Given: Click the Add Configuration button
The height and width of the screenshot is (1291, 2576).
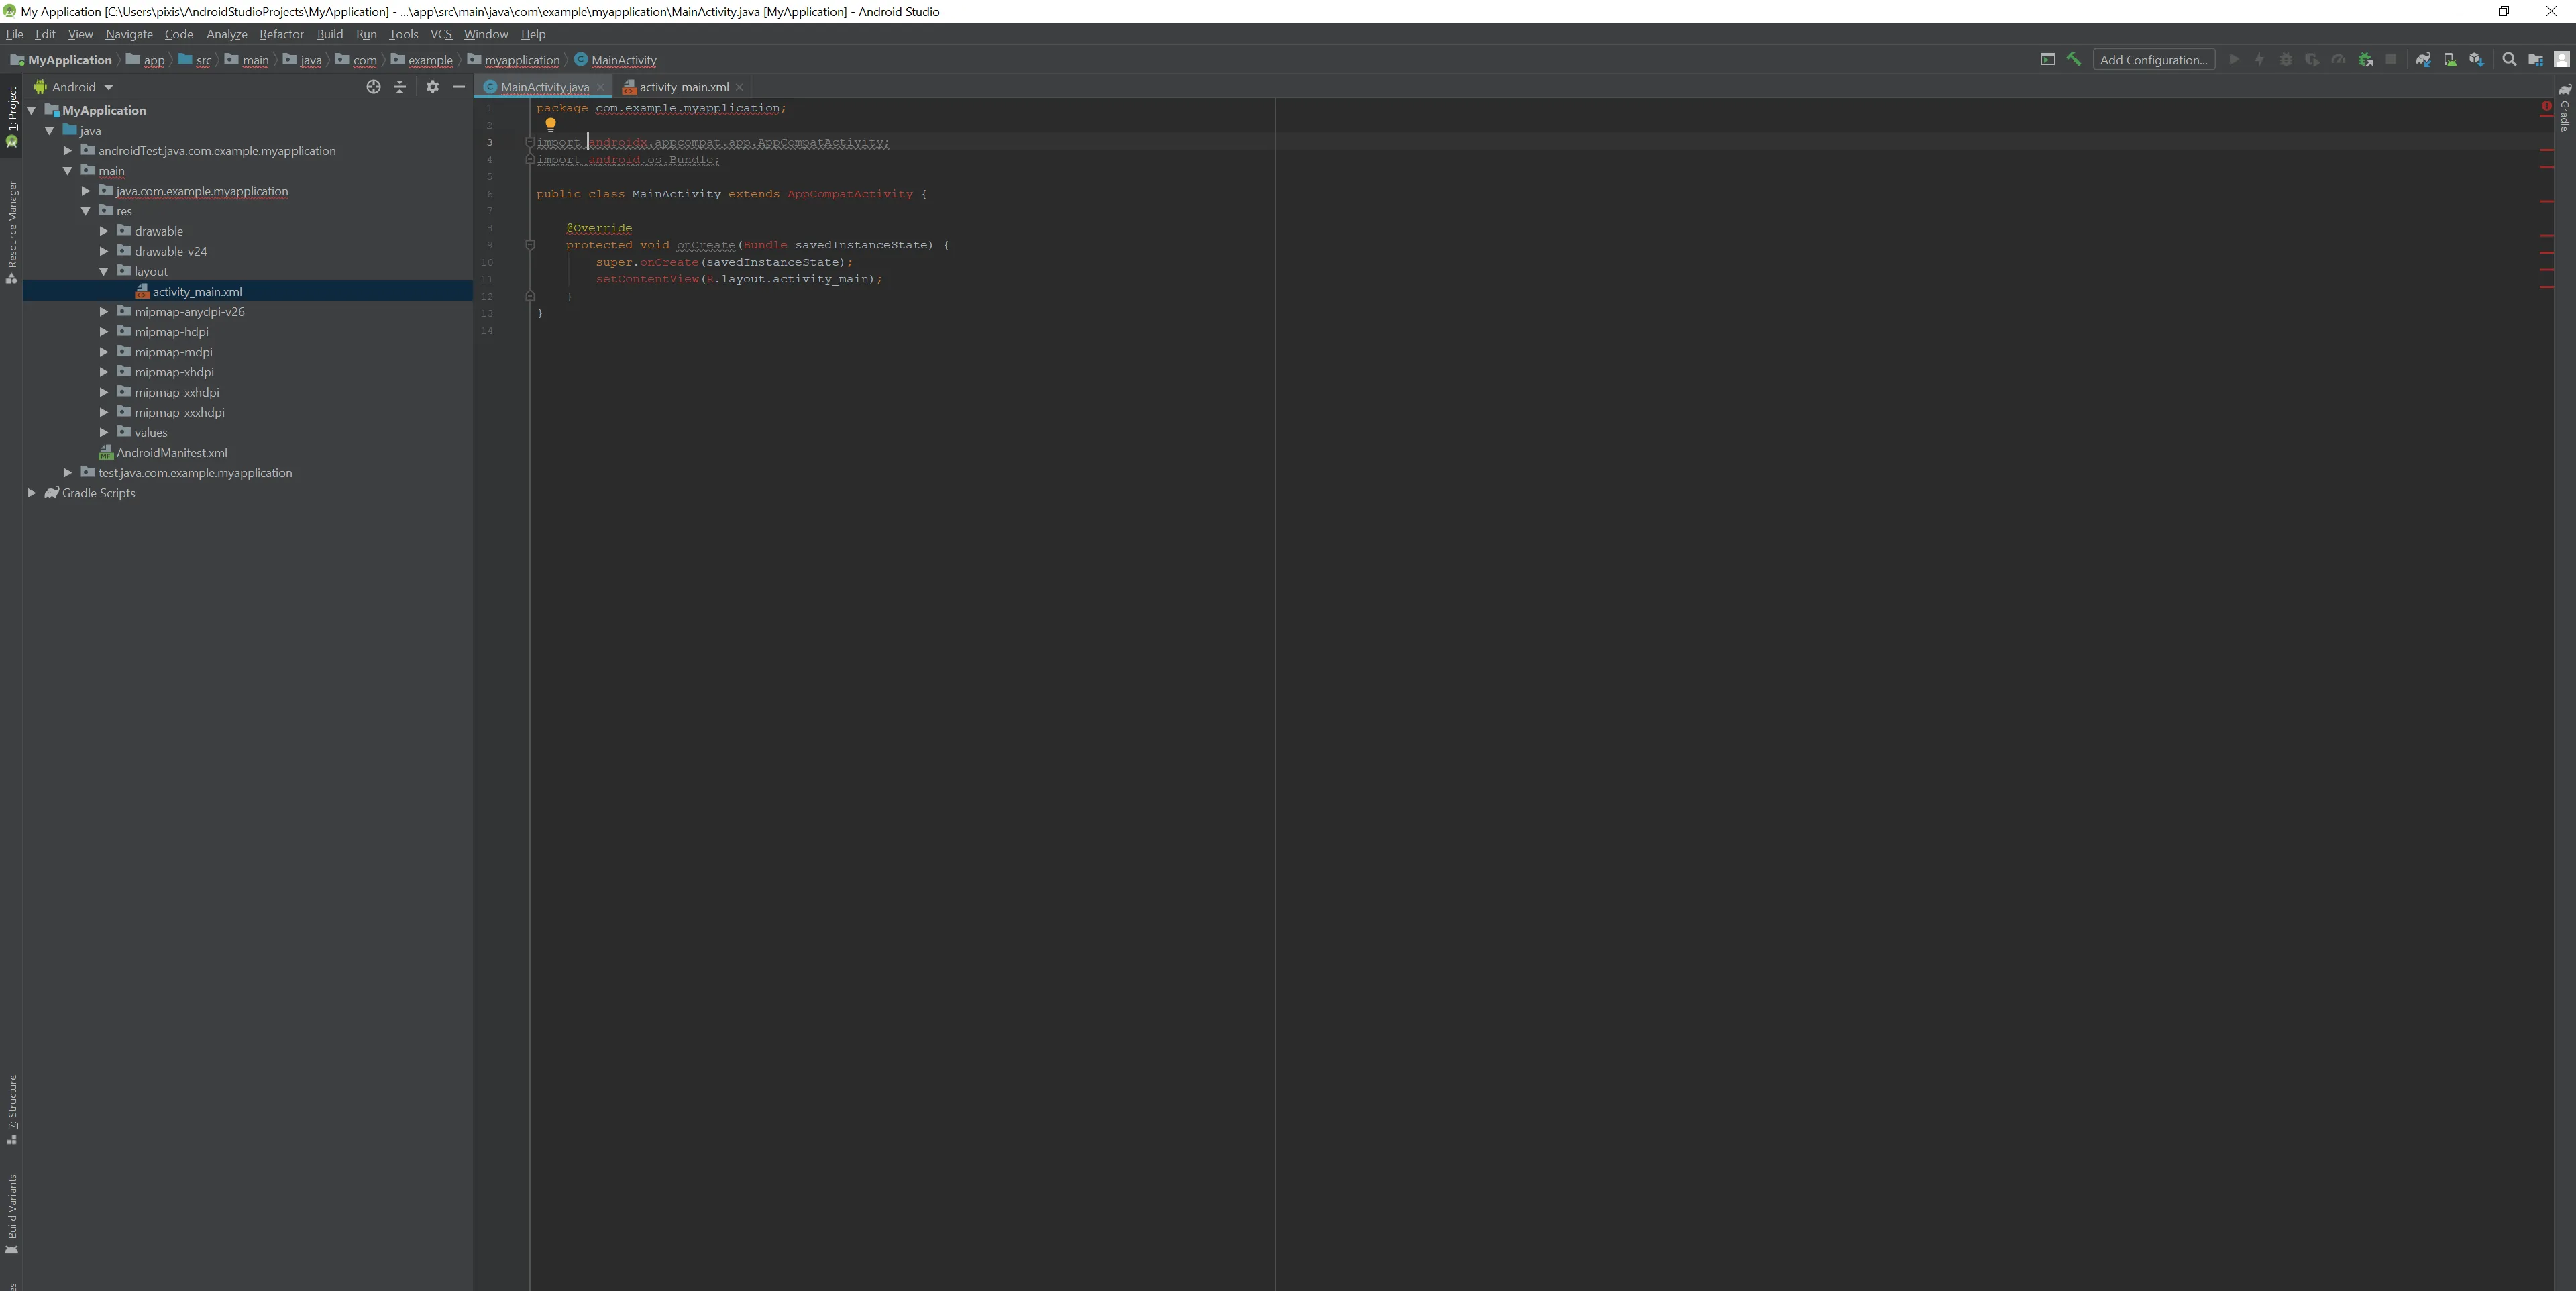Looking at the screenshot, I should click(x=2153, y=60).
